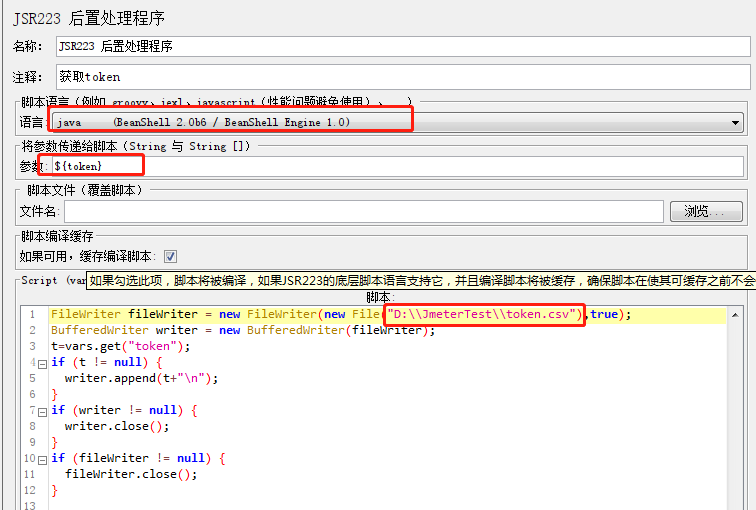This screenshot has width=756, height=510.
Task: Click code line vars.get("token")
Action: (x=121, y=346)
